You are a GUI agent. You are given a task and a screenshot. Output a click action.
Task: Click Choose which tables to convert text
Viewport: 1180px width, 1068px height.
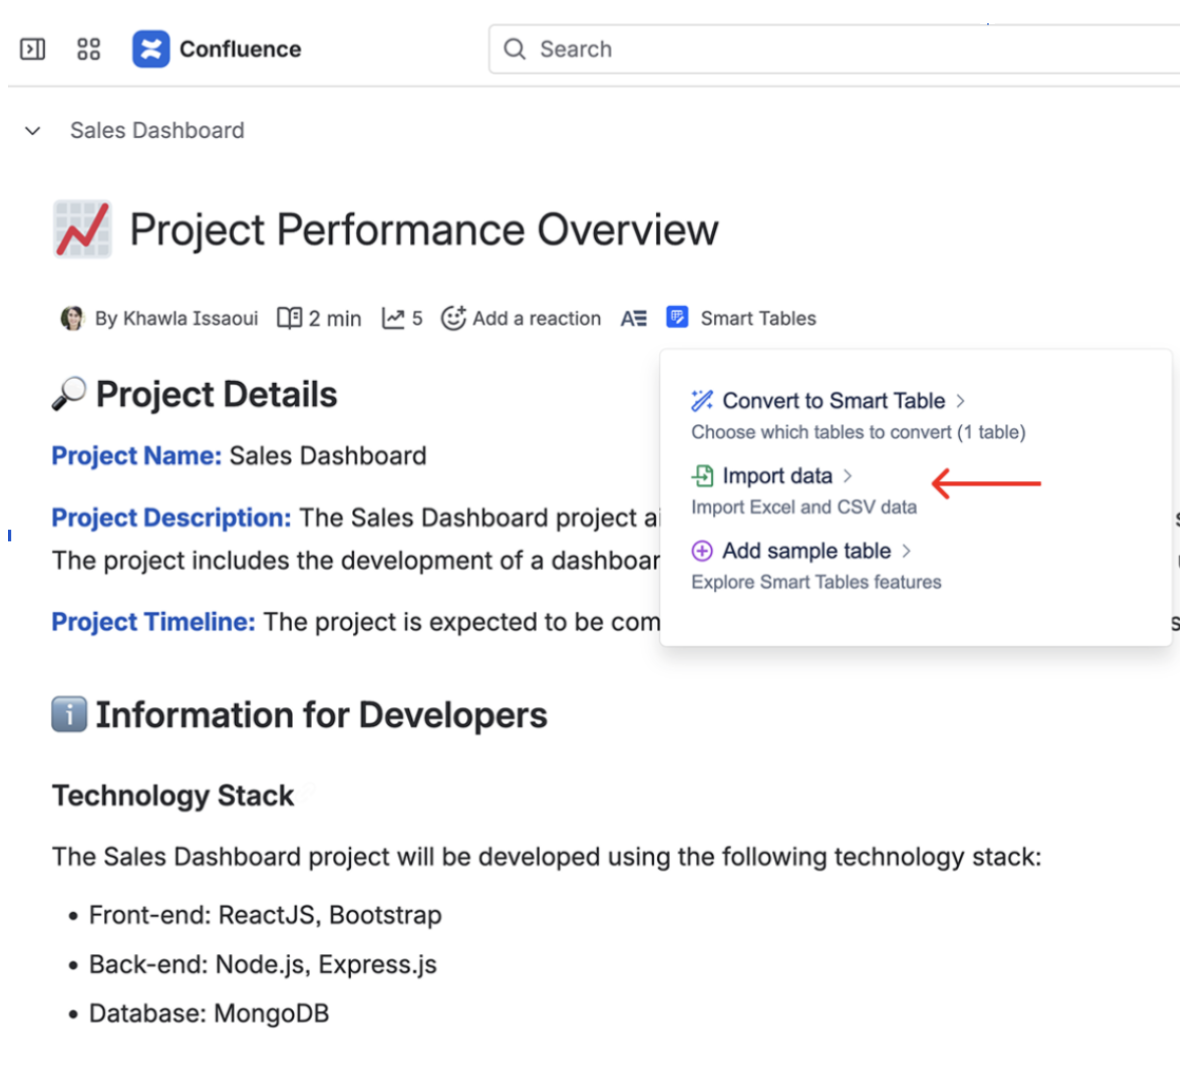(858, 432)
